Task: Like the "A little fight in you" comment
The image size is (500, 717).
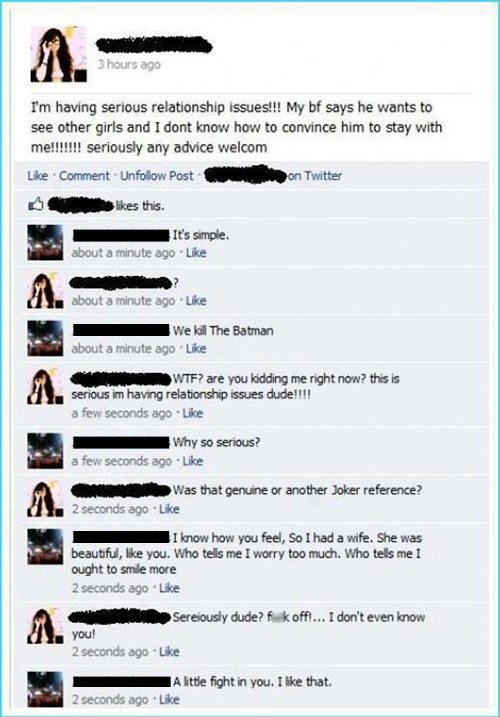Action: click(169, 700)
